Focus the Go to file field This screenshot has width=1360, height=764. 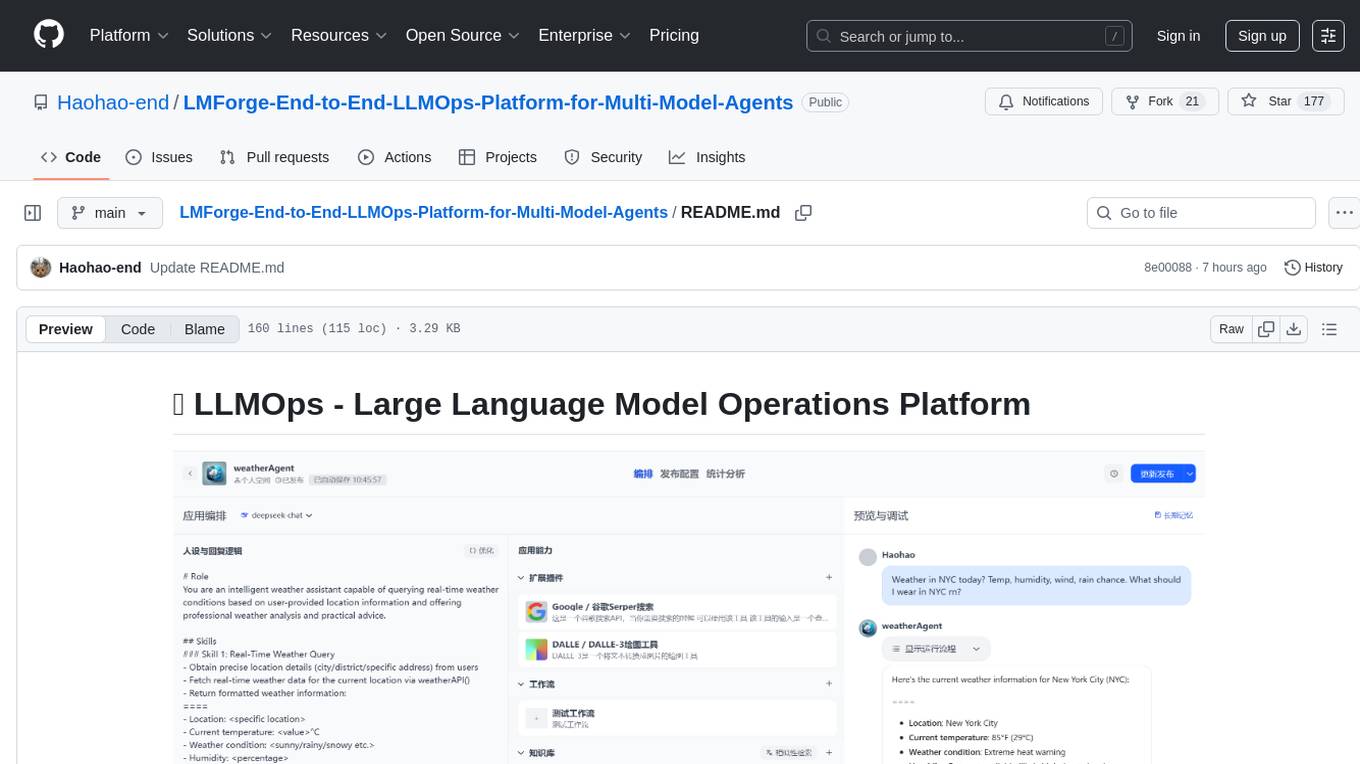coord(1201,213)
